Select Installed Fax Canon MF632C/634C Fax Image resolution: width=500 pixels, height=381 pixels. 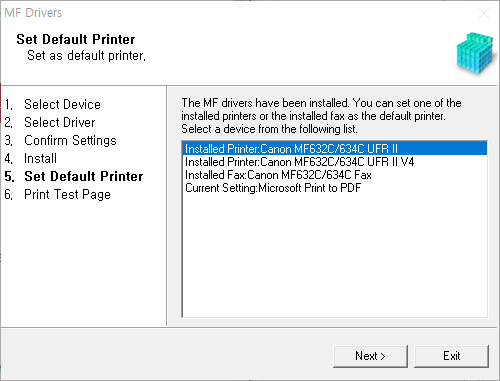(335, 175)
